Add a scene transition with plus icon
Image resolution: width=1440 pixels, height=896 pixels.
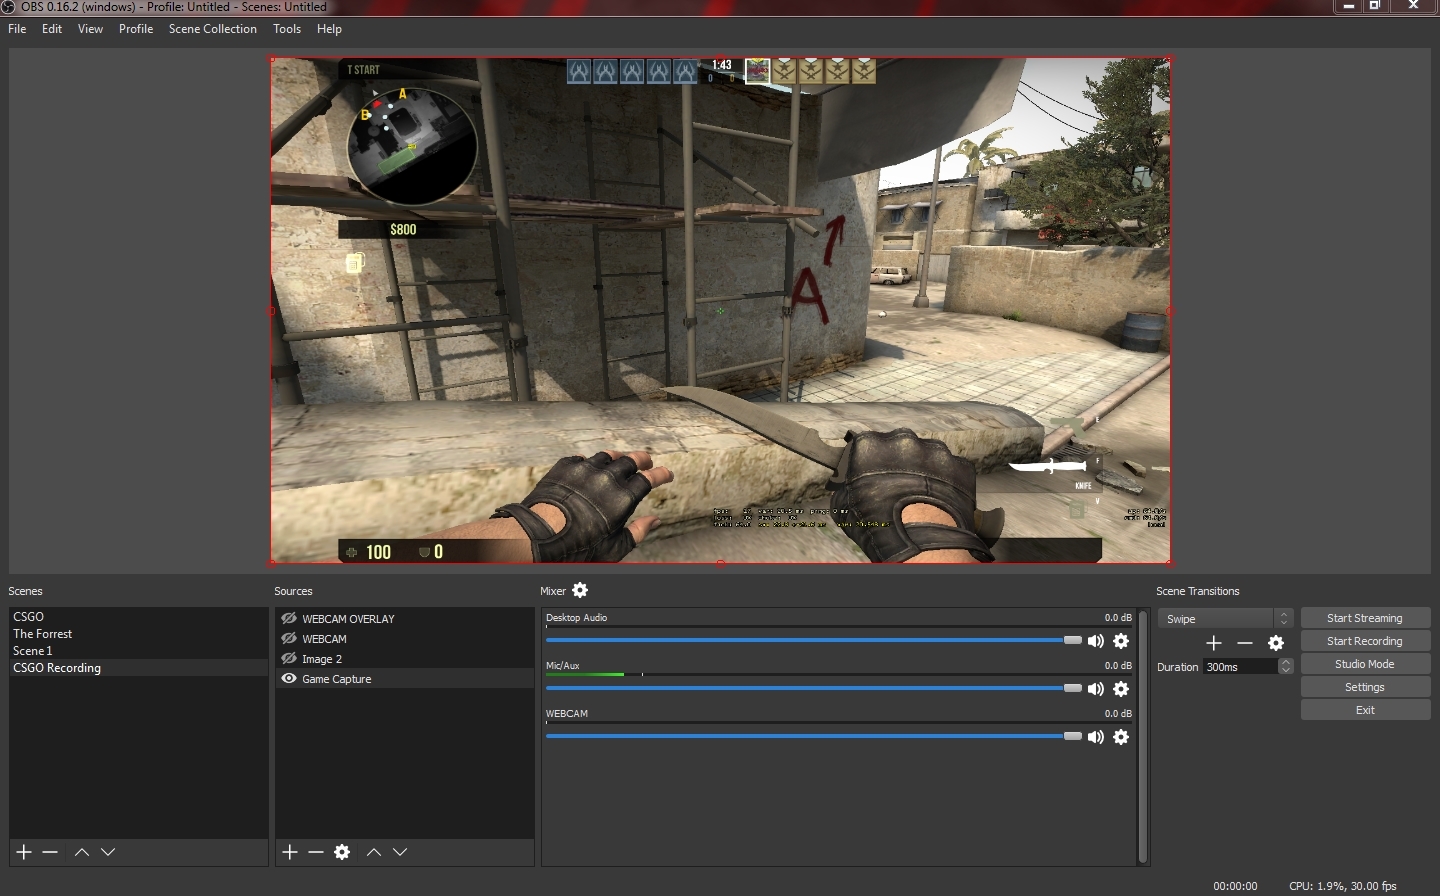1214,643
